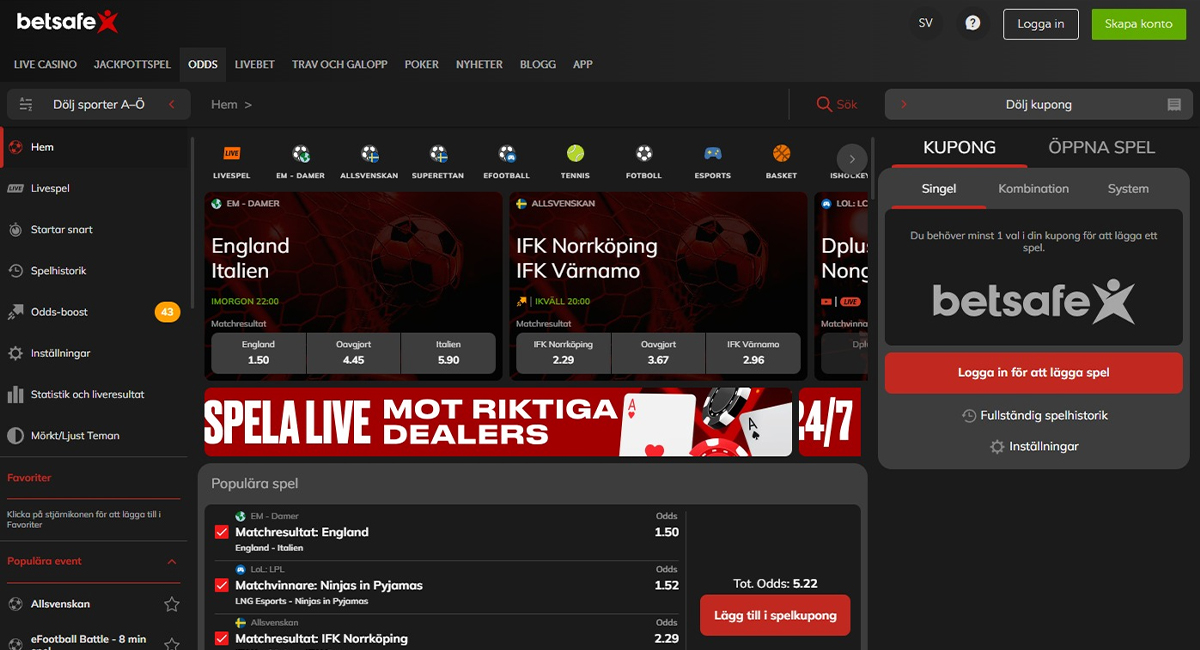Open Spelhistorik in the sidebar
This screenshot has height=650, width=1200.
(x=96, y=271)
